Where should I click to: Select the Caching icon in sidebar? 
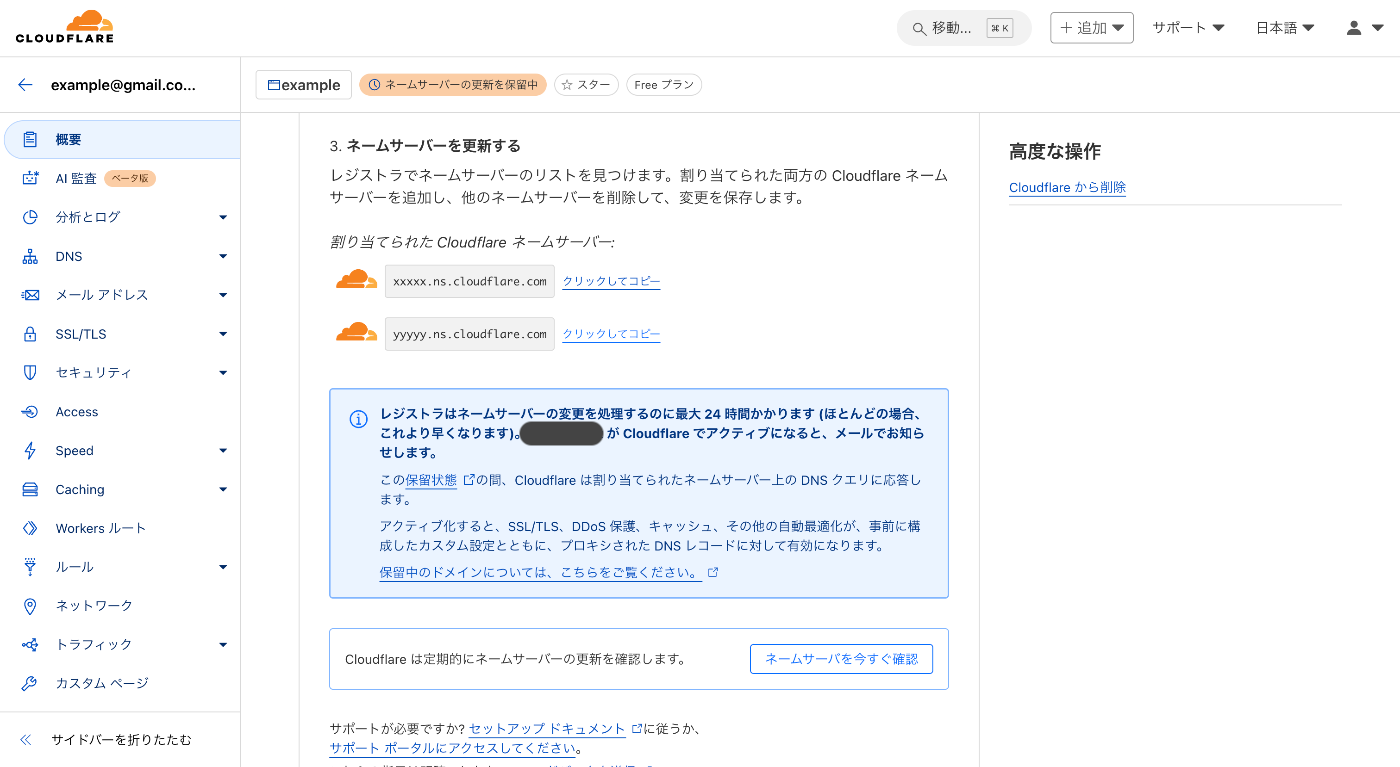31,489
